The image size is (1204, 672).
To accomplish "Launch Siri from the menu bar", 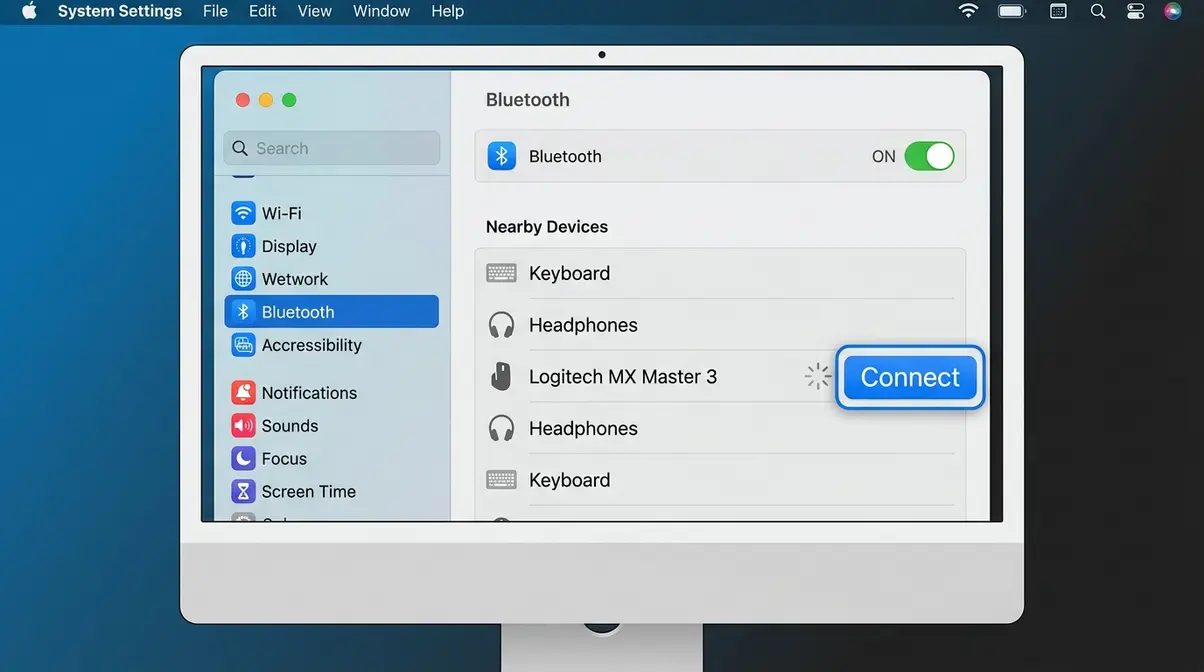I will click(1173, 11).
